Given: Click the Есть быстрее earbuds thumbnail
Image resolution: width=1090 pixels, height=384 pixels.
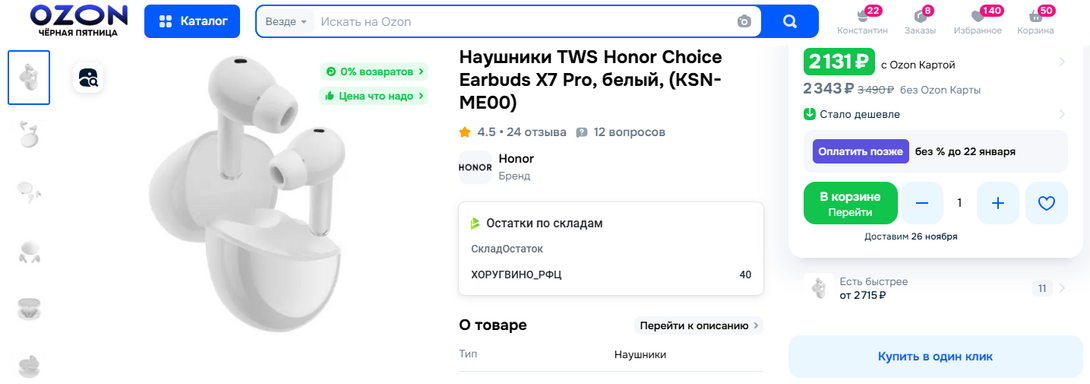Looking at the screenshot, I should [819, 288].
